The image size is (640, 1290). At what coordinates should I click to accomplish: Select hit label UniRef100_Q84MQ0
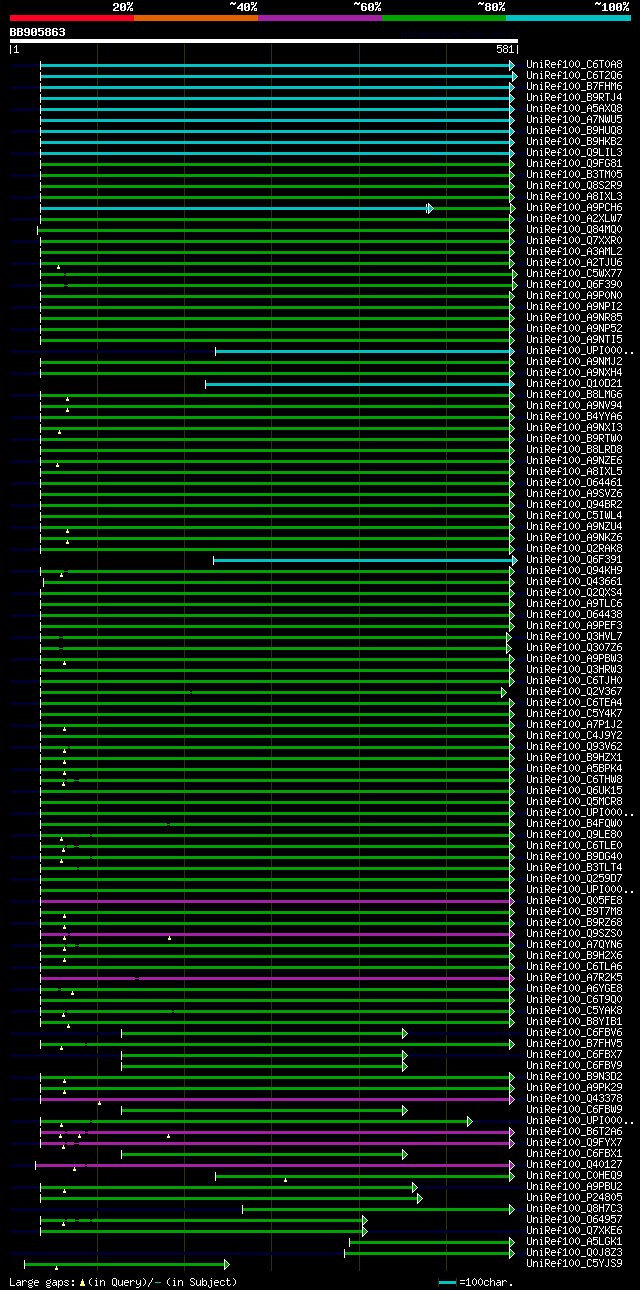tap(574, 229)
